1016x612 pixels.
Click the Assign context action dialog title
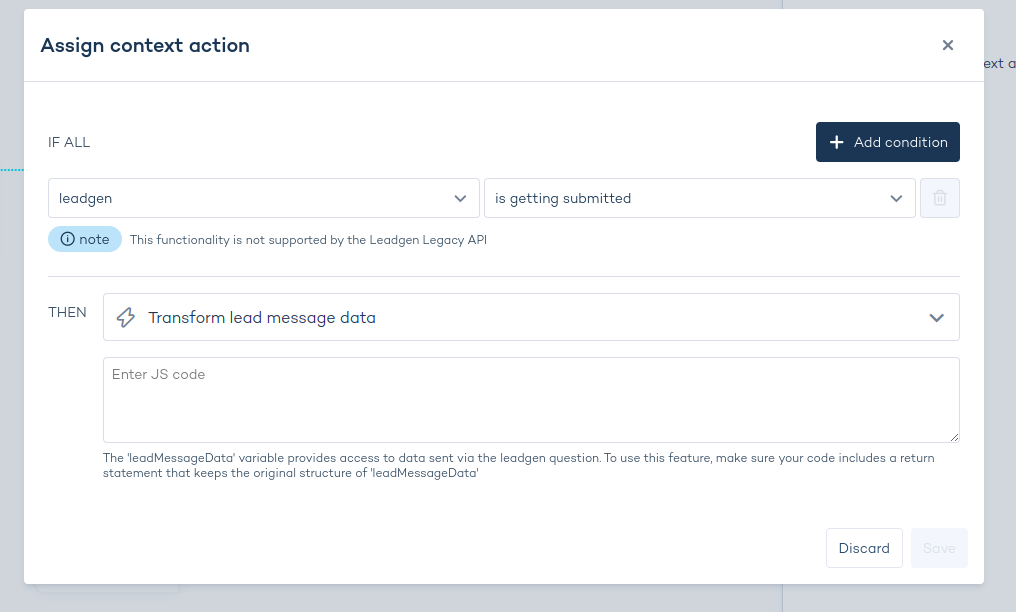145,45
